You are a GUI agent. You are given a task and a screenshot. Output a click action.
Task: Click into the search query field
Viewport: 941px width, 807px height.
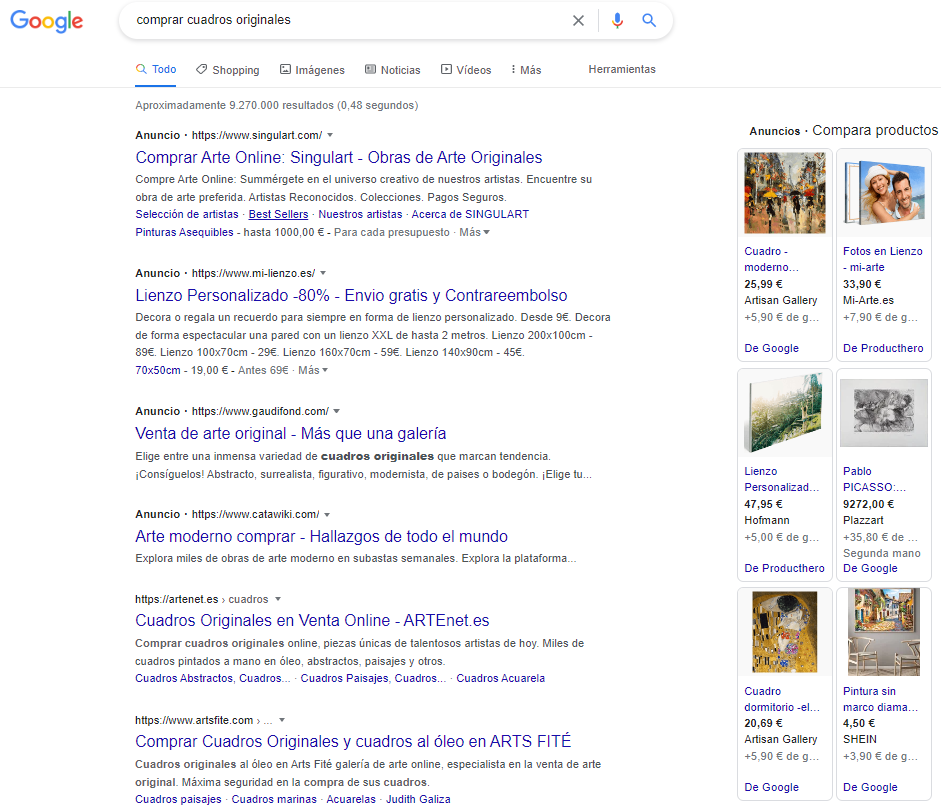pyautogui.click(x=348, y=20)
